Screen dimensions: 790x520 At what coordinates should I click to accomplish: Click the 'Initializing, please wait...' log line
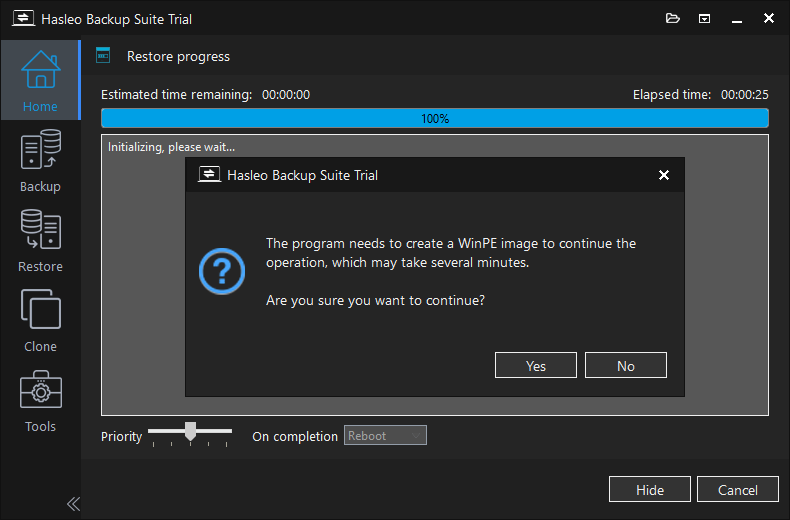coord(171,147)
